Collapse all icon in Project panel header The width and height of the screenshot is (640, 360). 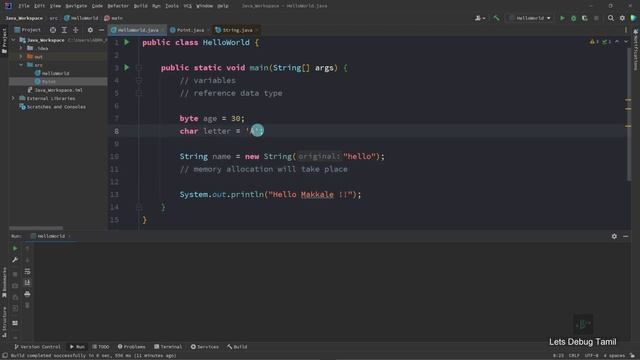pyautogui.click(x=76, y=30)
